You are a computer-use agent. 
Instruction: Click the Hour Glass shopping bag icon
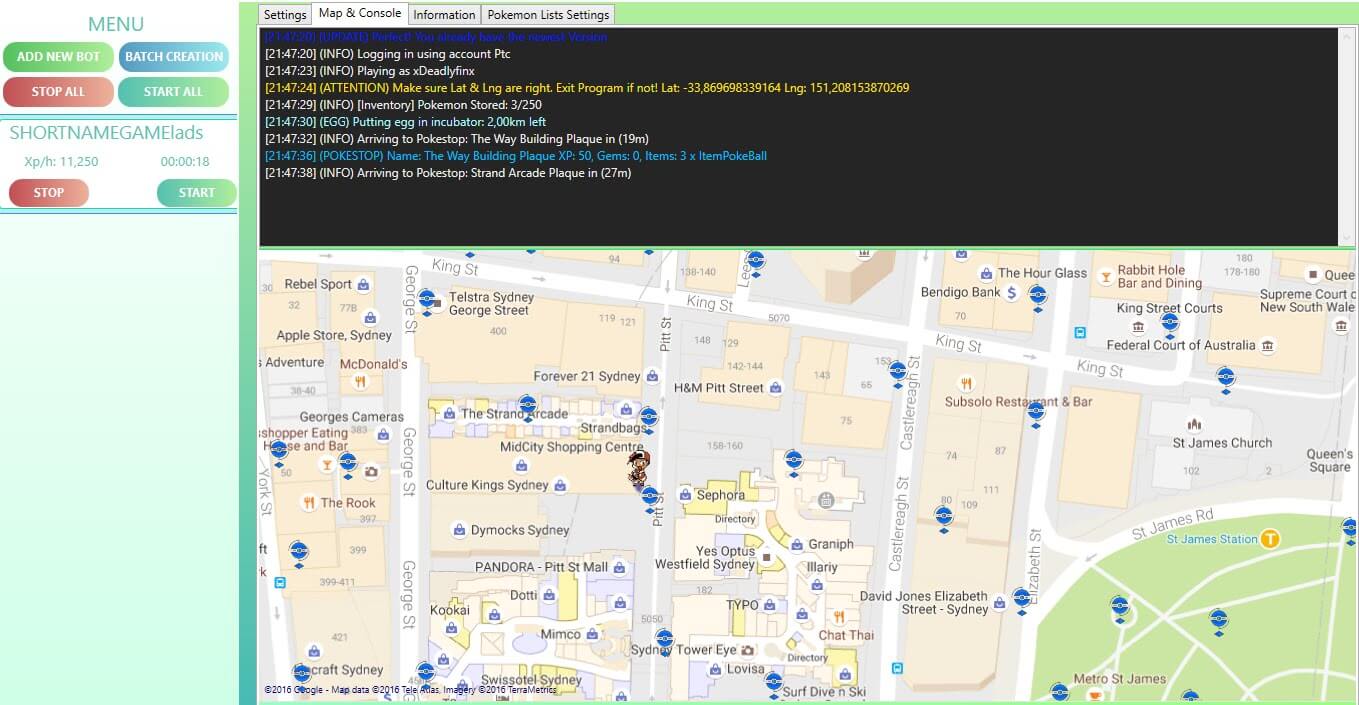(x=986, y=273)
